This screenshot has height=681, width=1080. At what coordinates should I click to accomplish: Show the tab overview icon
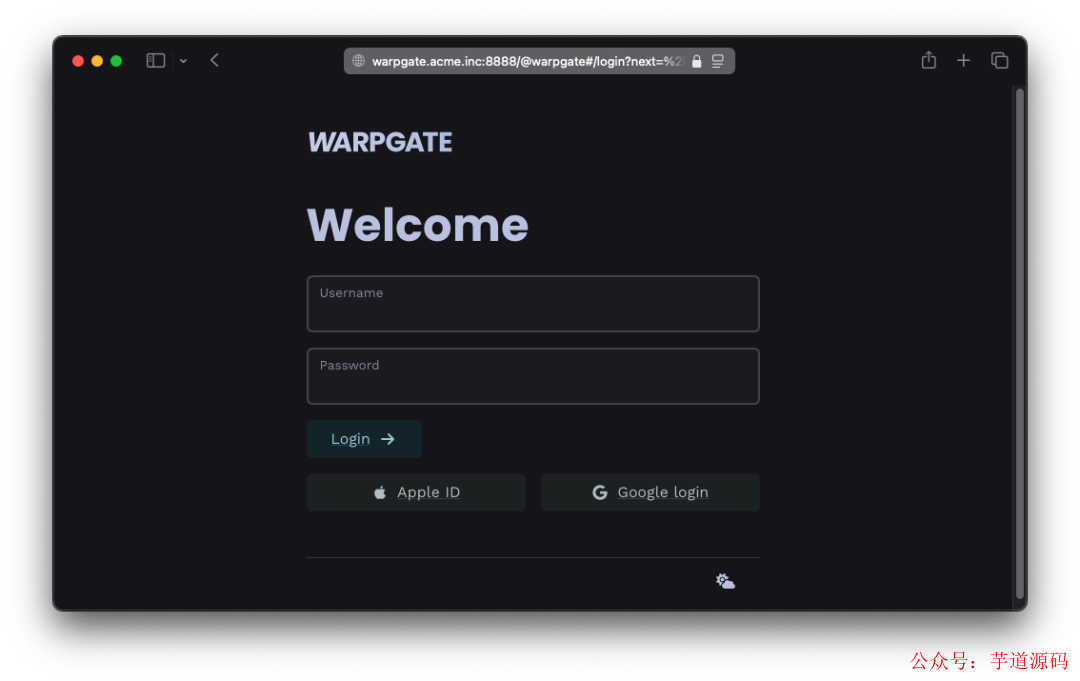click(999, 61)
